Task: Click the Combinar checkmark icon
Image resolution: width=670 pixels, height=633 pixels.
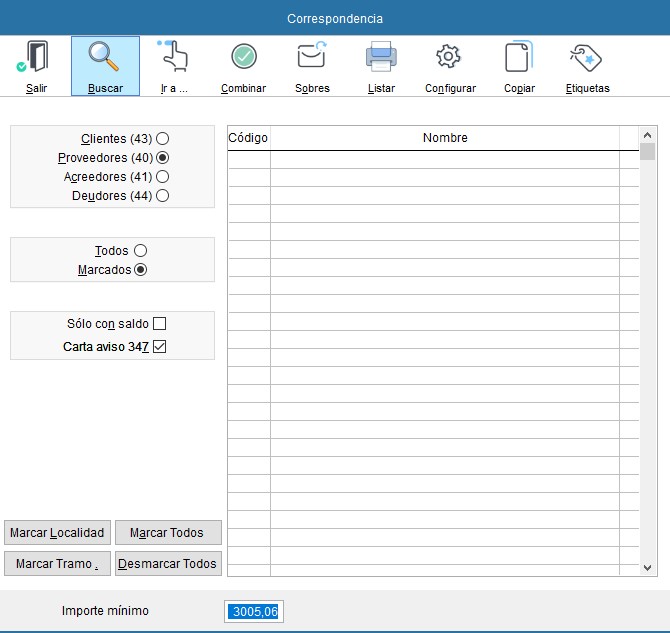Action: click(x=243, y=58)
